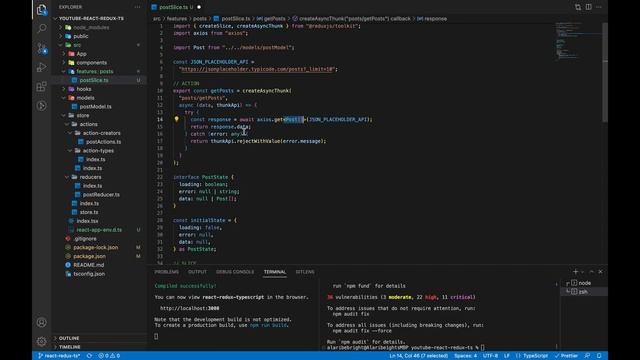
Task: Open editor more actions ellipsis
Action: [599, 7]
